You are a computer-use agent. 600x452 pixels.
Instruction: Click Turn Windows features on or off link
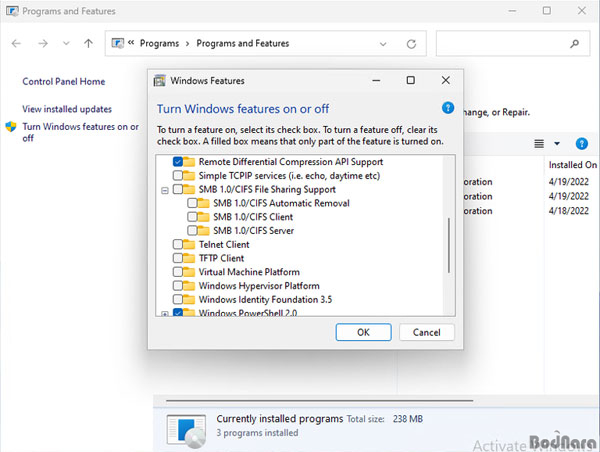tap(80, 132)
